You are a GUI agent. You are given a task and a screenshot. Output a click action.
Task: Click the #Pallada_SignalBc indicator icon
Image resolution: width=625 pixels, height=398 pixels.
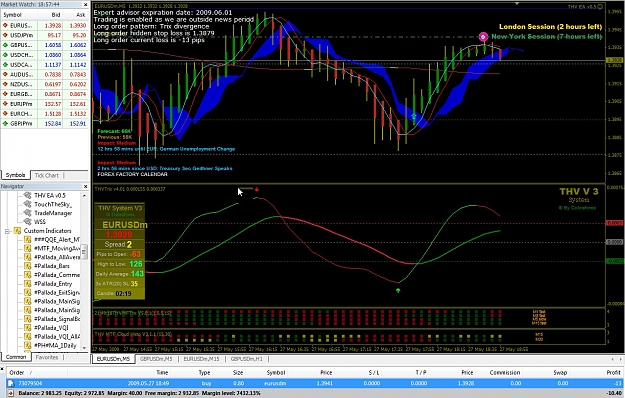[x=28, y=319]
